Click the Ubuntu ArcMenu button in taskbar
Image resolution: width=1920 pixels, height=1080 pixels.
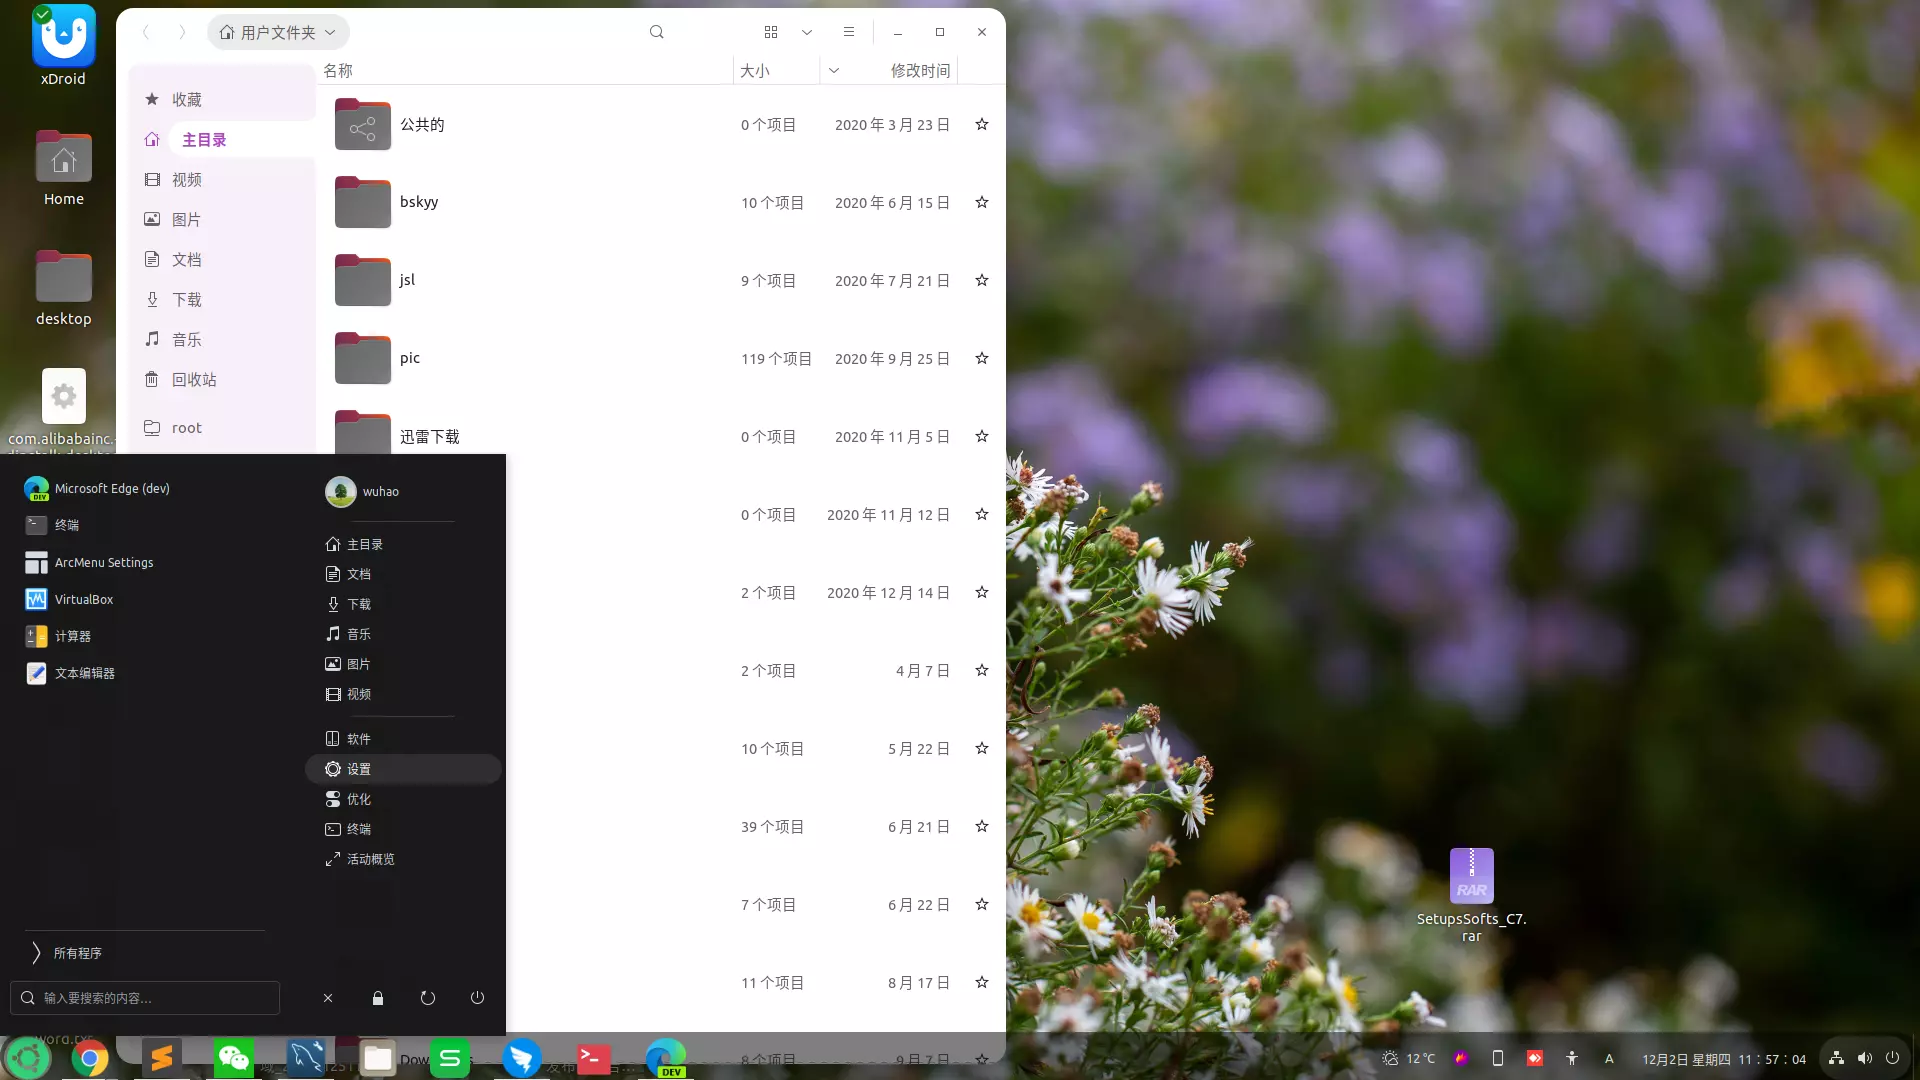click(27, 1058)
